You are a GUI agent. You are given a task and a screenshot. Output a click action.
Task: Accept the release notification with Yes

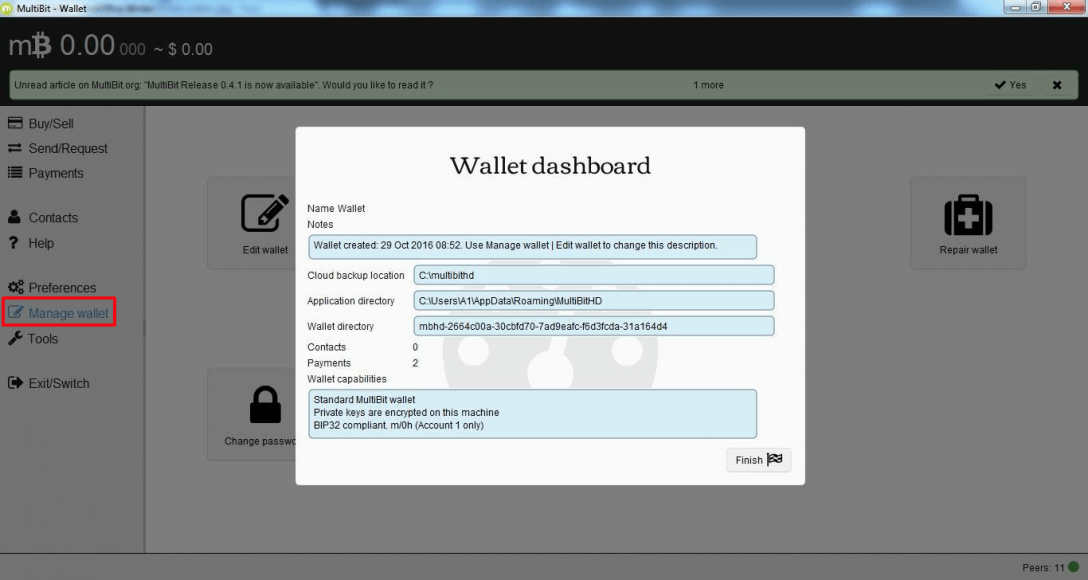point(1009,85)
